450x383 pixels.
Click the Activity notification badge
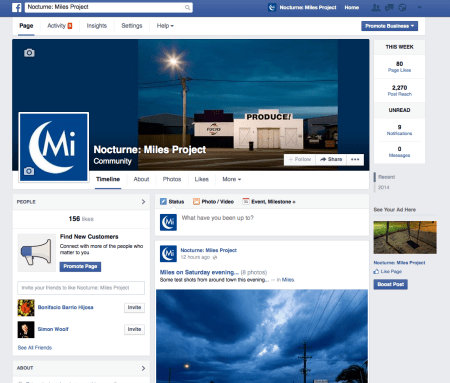pyautogui.click(x=70, y=26)
